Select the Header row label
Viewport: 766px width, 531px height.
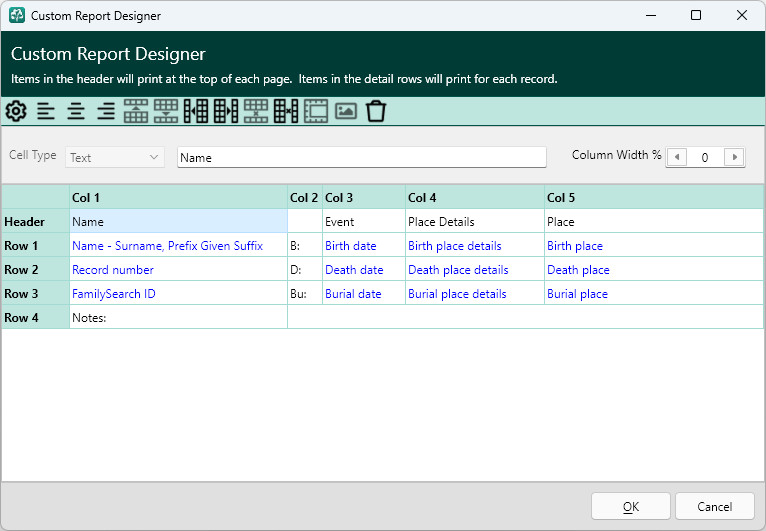pos(36,221)
